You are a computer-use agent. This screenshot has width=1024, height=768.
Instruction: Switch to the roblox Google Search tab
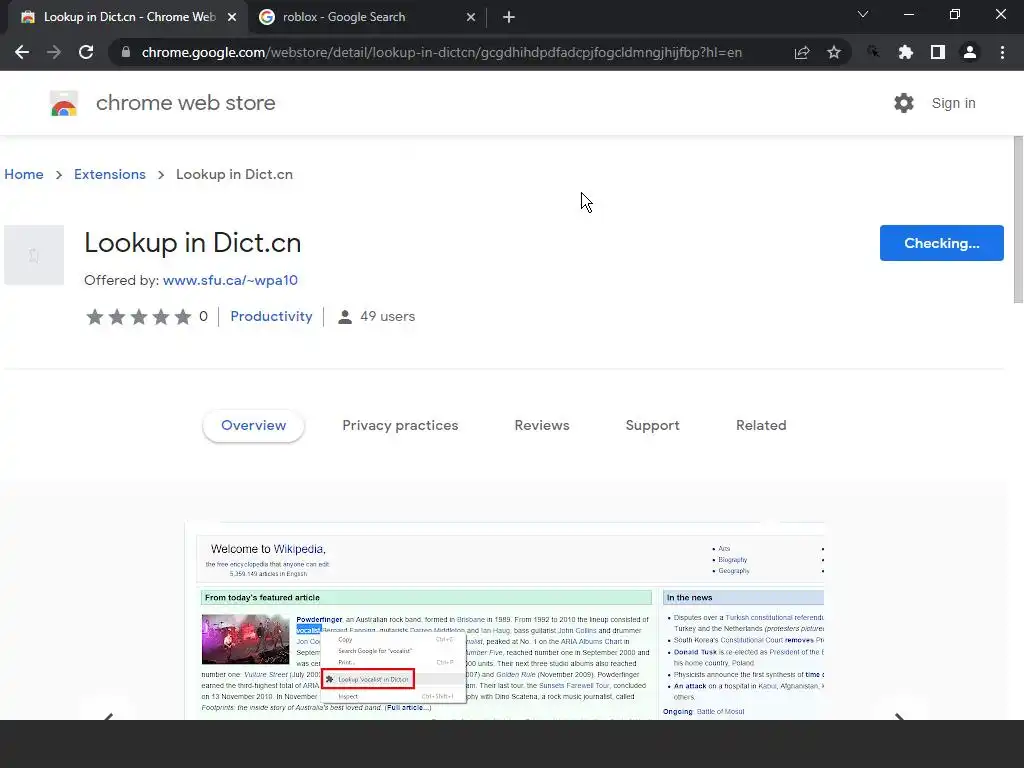coord(367,17)
